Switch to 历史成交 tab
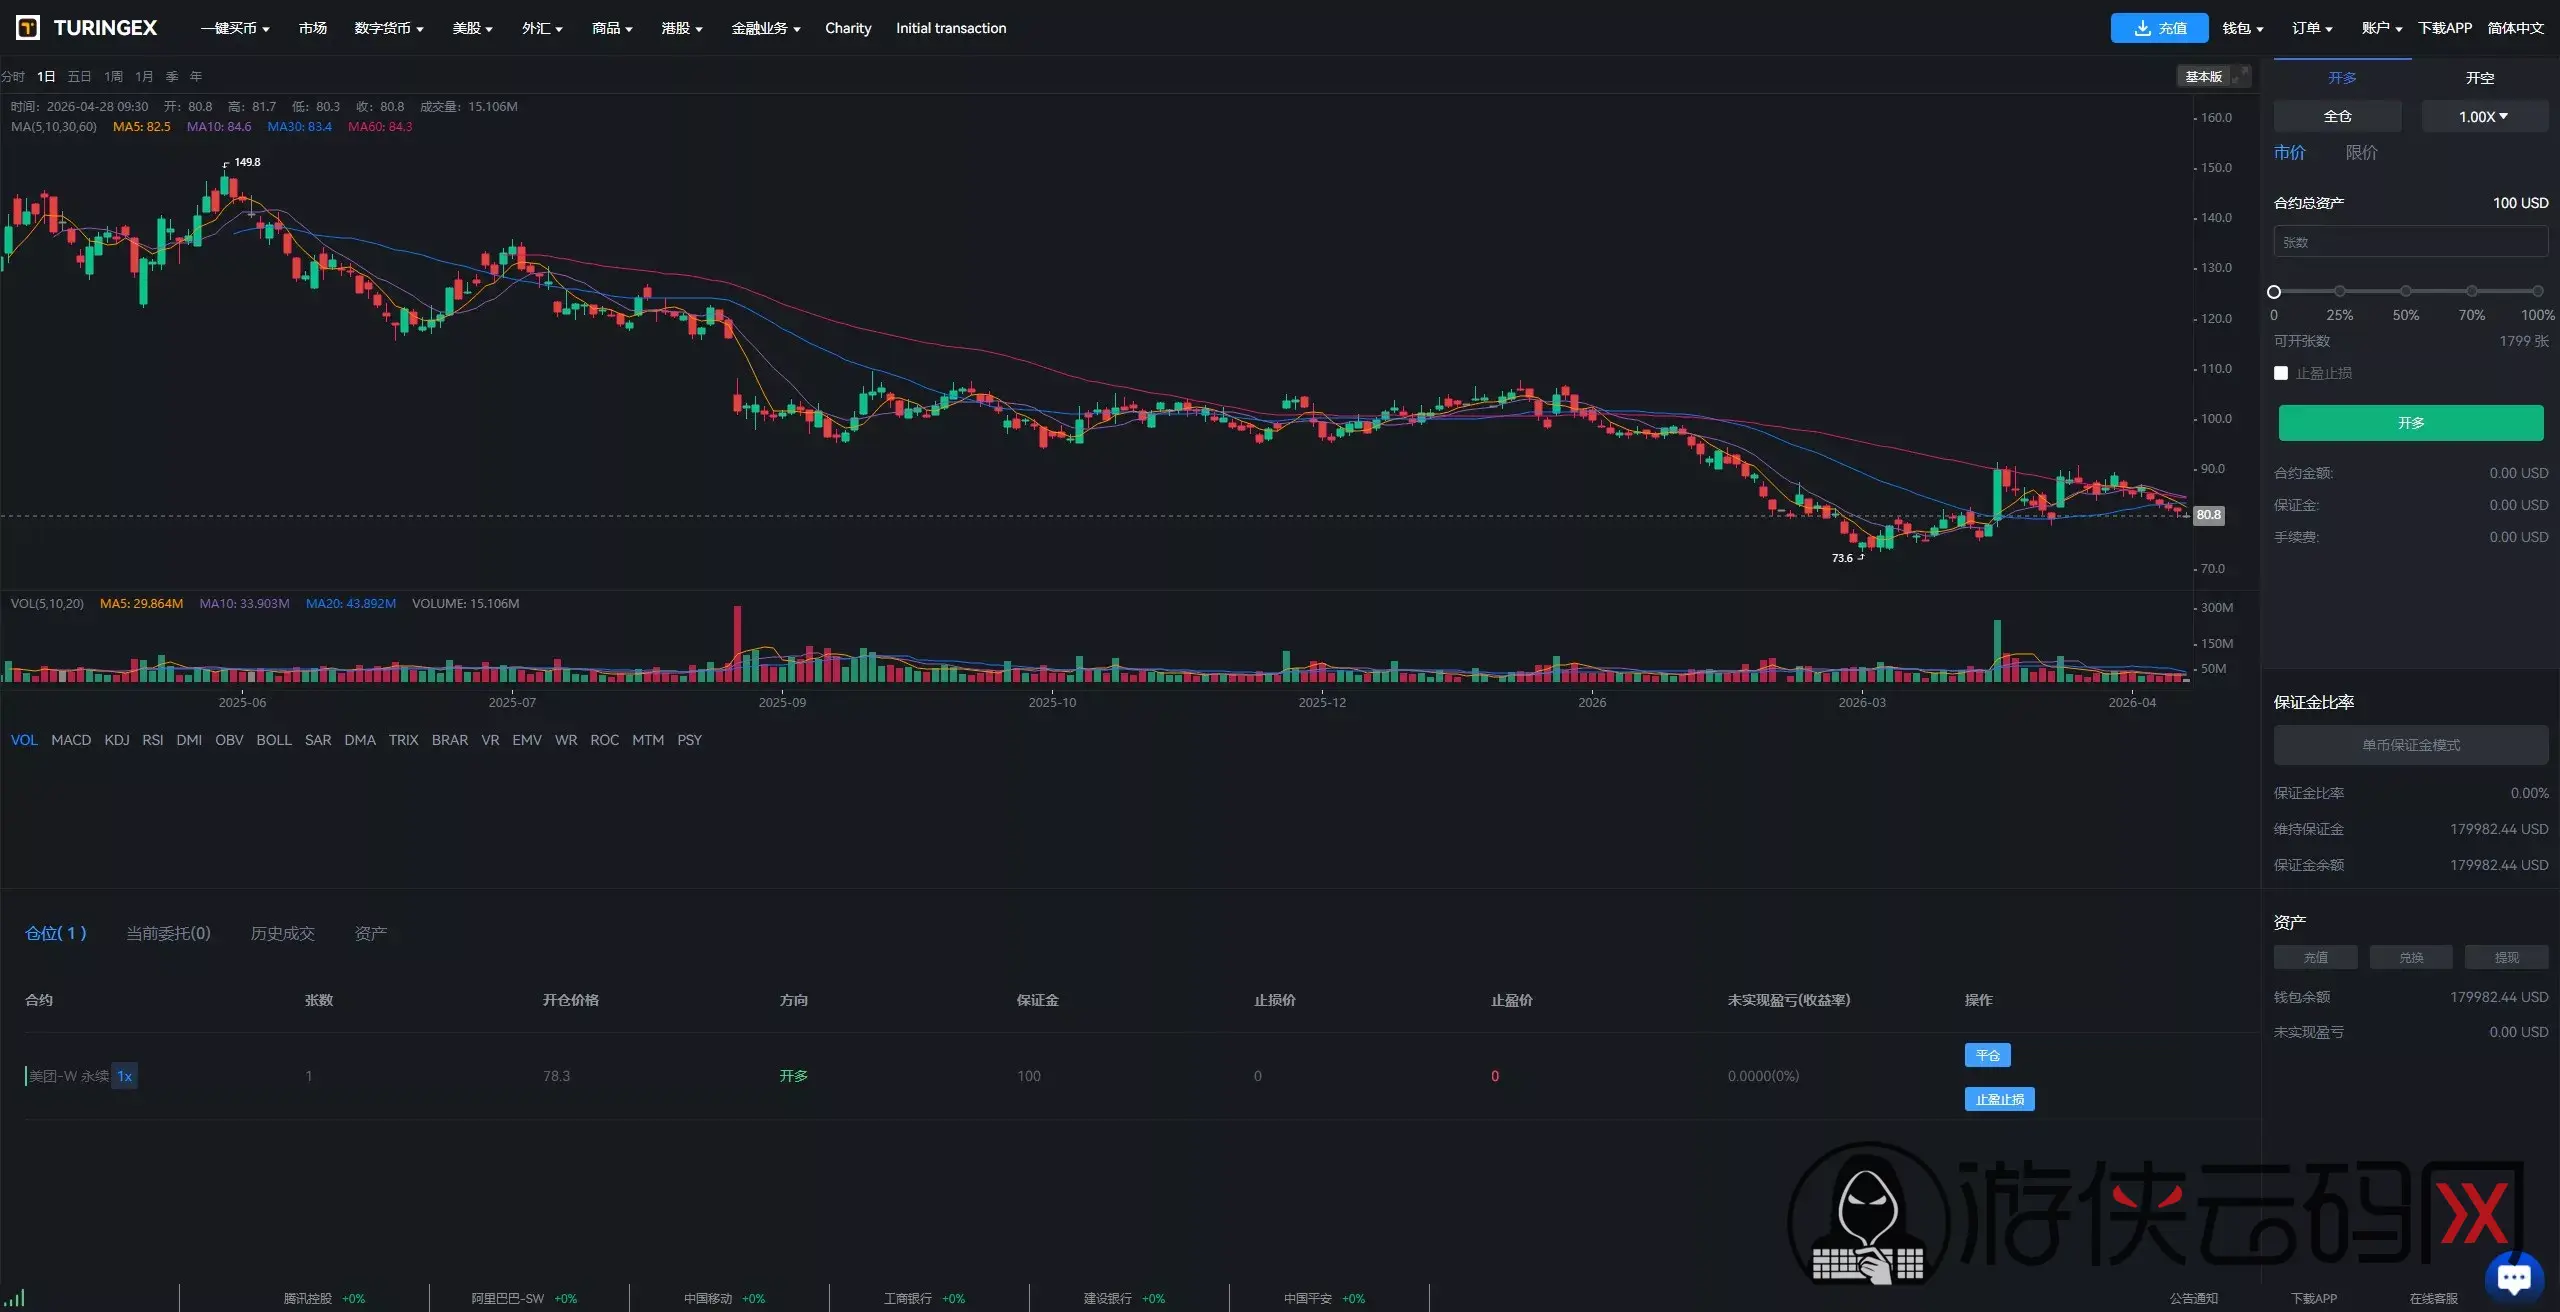2560x1312 pixels. [283, 933]
